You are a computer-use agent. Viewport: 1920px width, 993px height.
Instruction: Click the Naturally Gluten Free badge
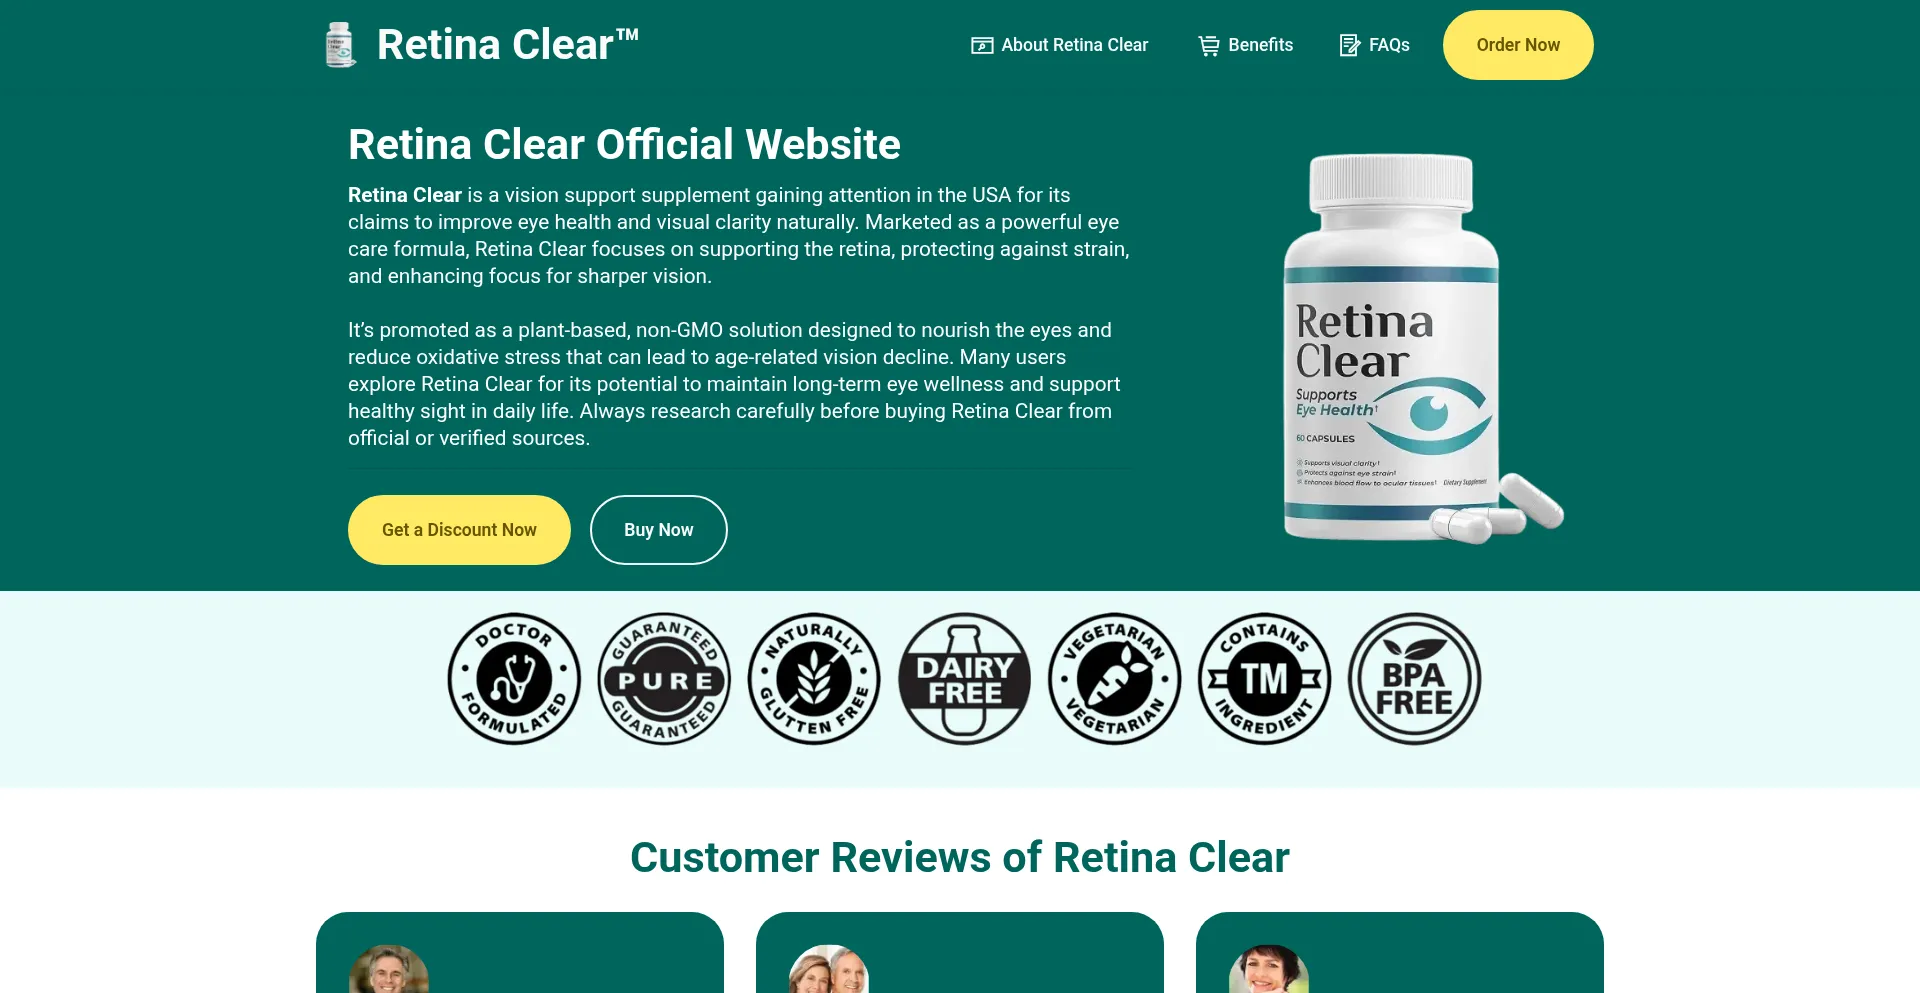coord(814,679)
